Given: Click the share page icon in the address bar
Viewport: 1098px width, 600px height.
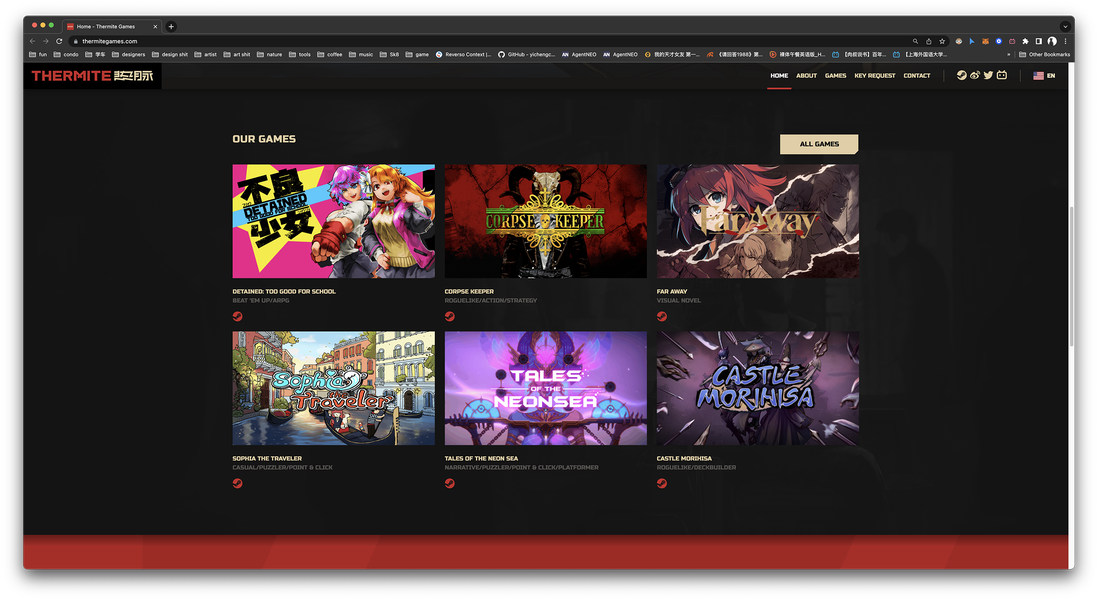Looking at the screenshot, I should coord(929,41).
